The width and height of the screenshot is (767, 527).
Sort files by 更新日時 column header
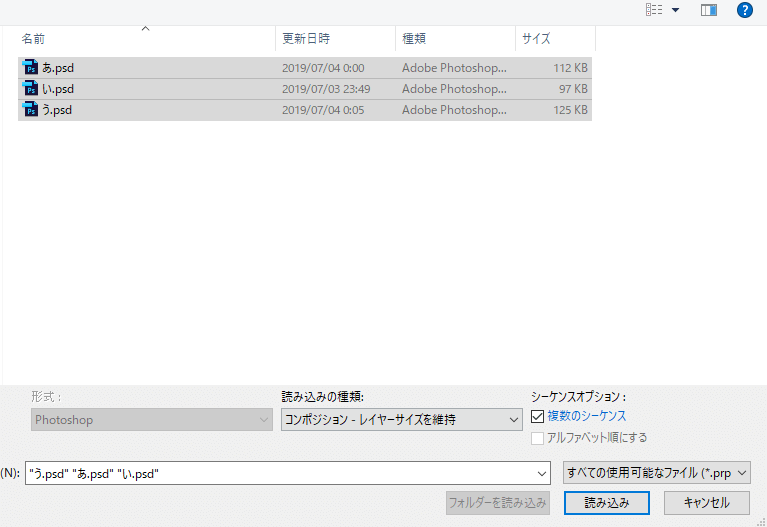[306, 38]
